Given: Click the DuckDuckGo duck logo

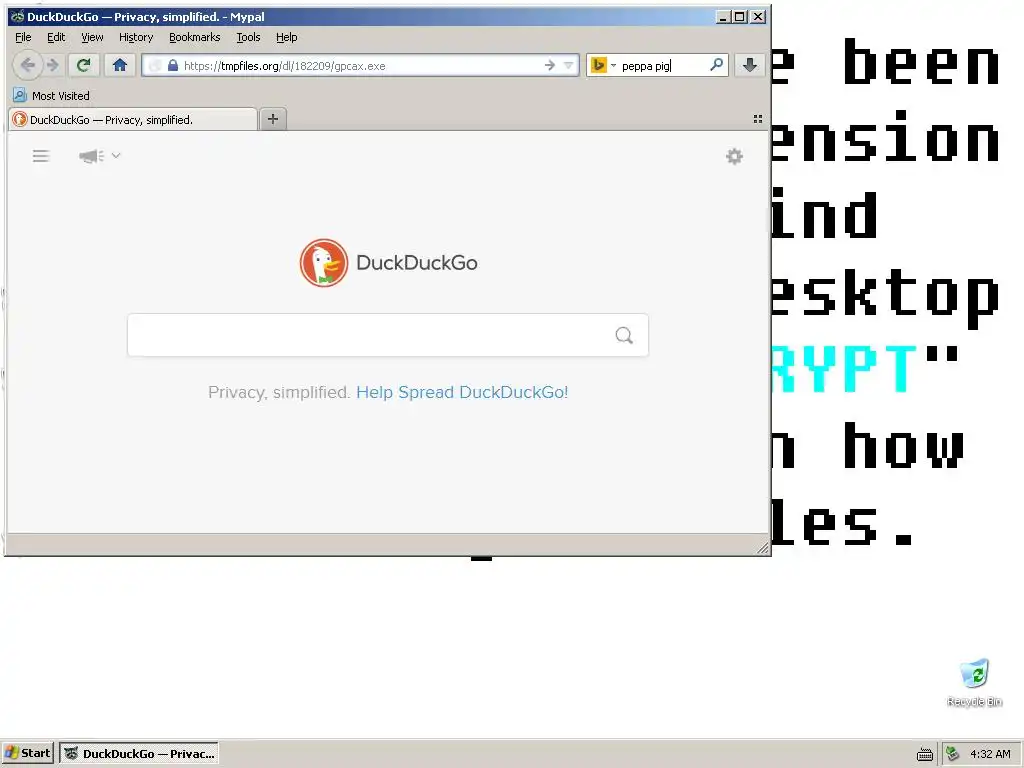Looking at the screenshot, I should point(324,263).
